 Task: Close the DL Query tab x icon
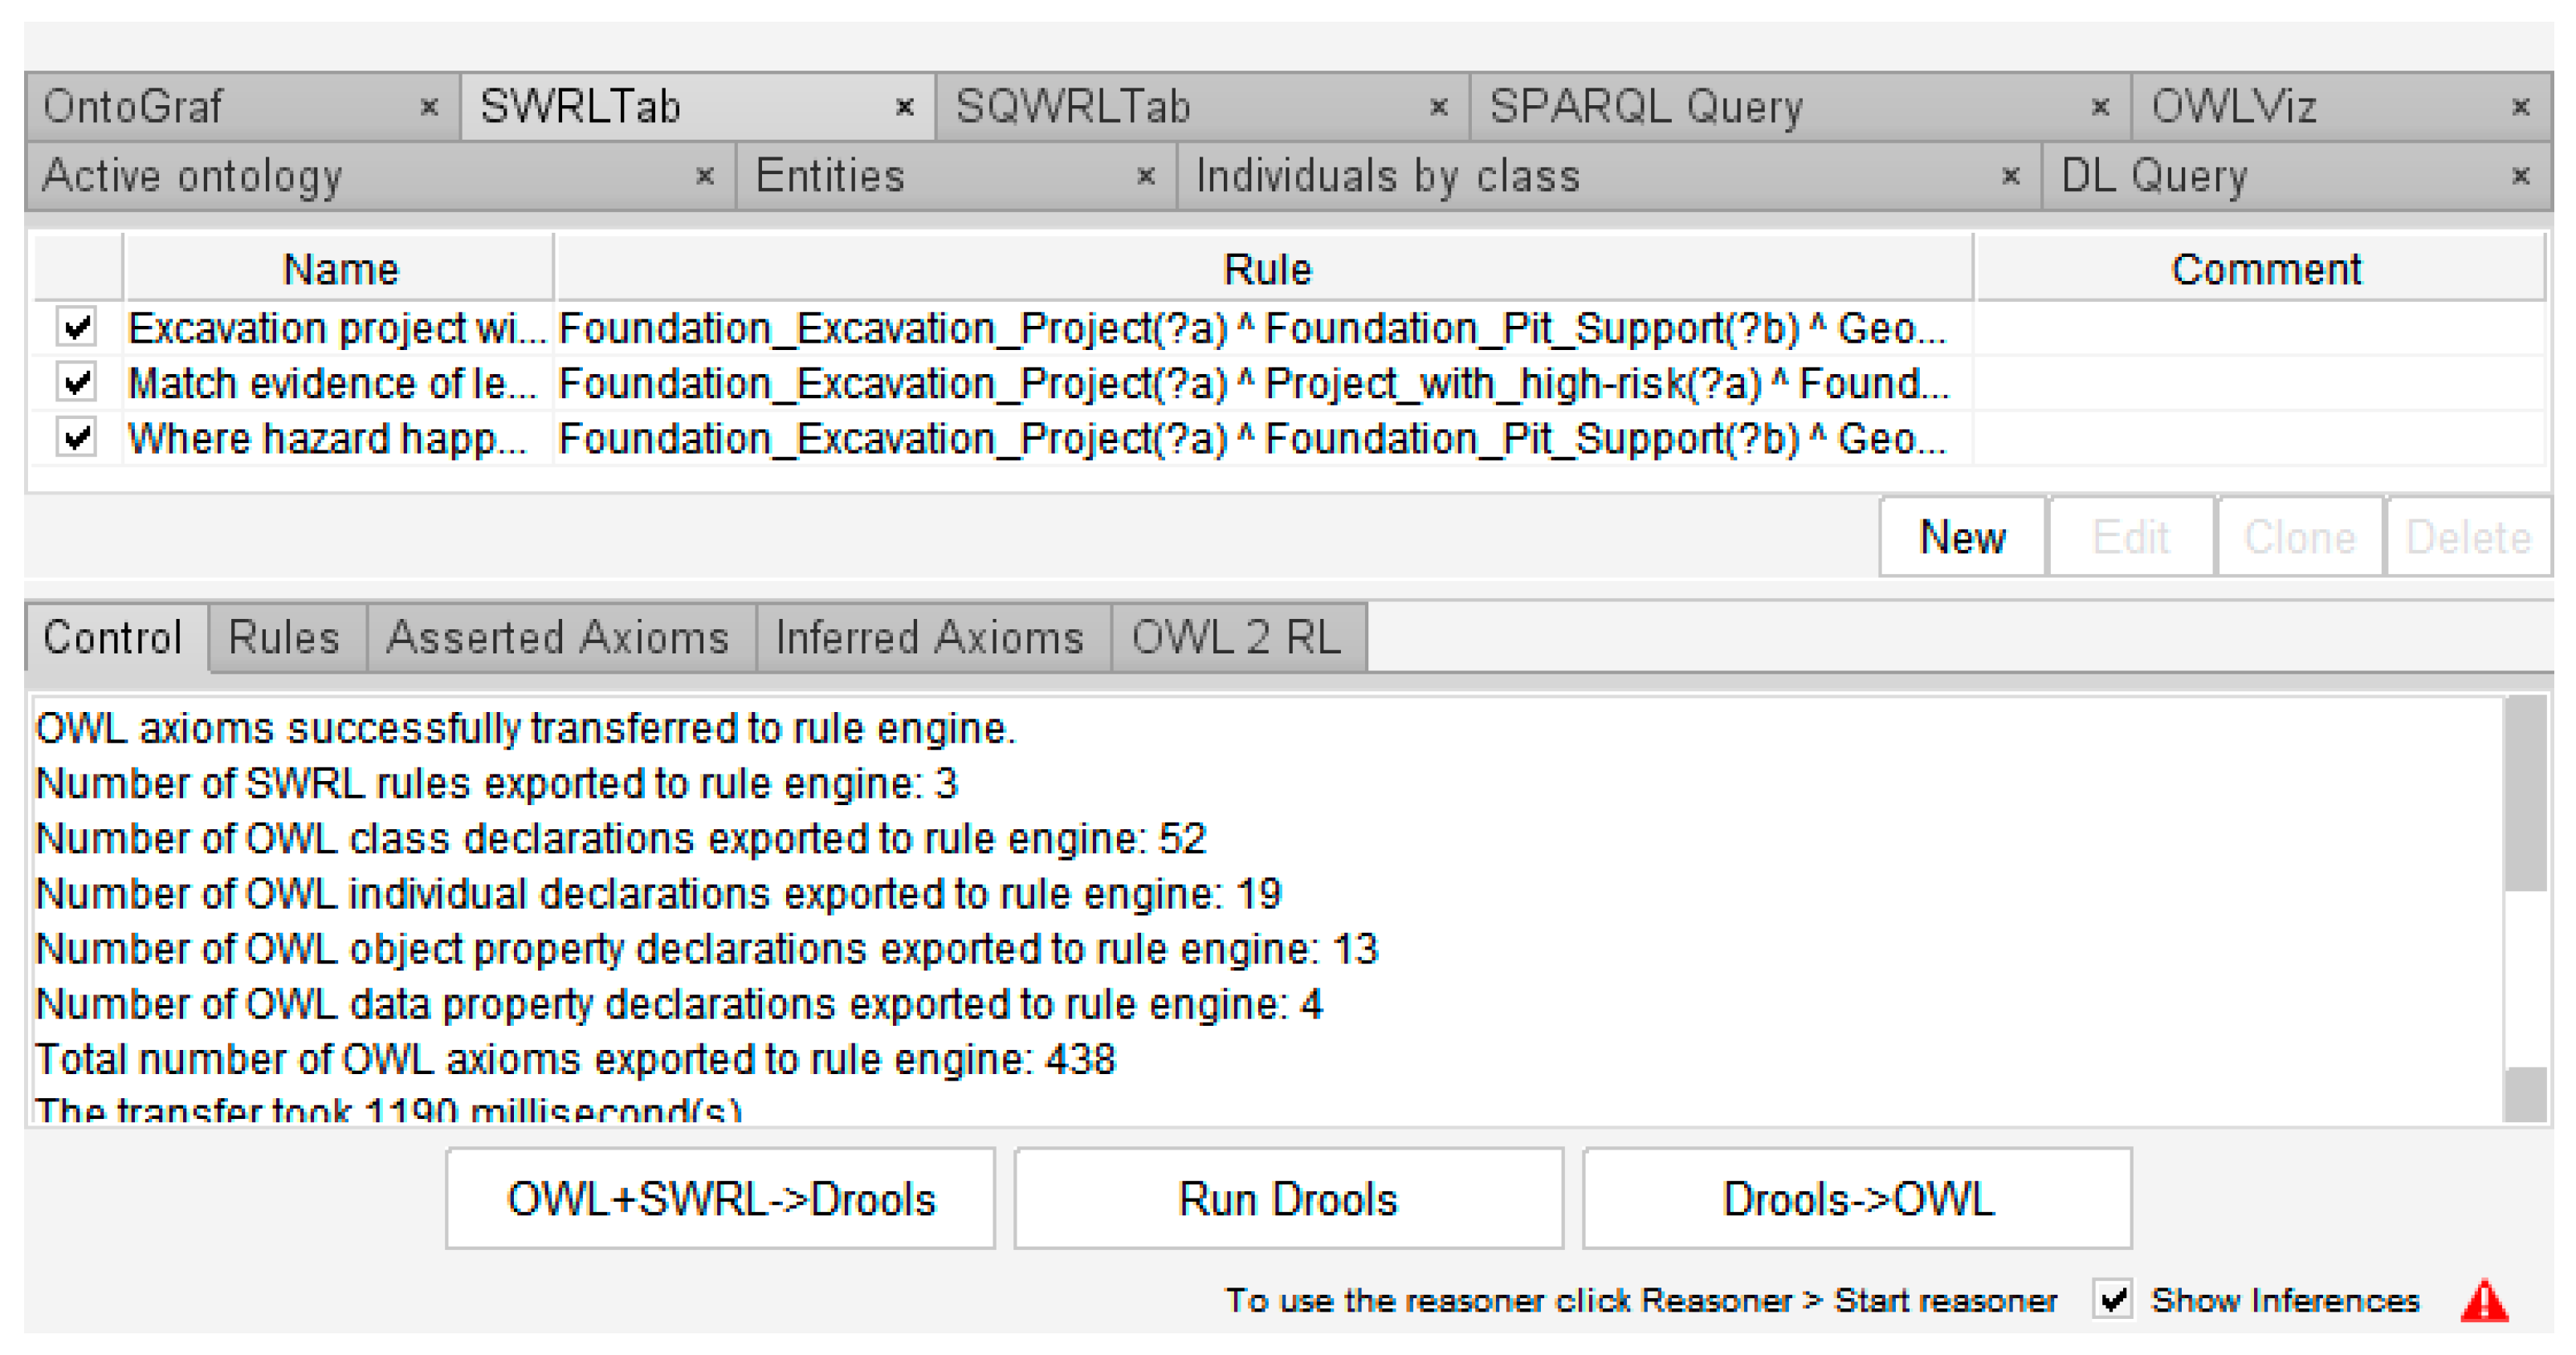click(x=2521, y=177)
